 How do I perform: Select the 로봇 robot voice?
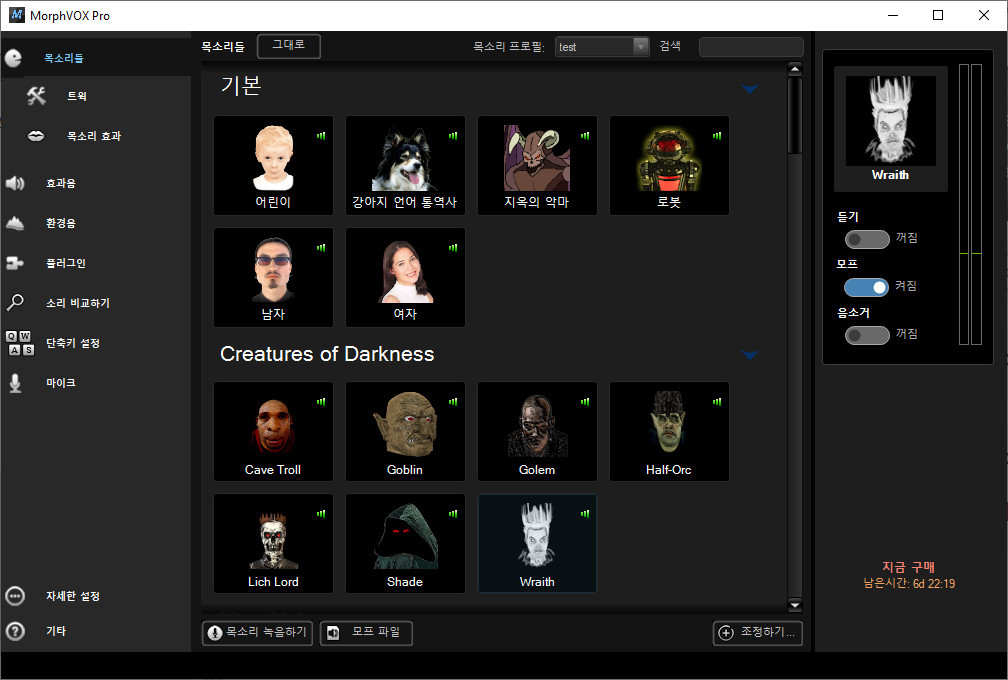(x=669, y=164)
